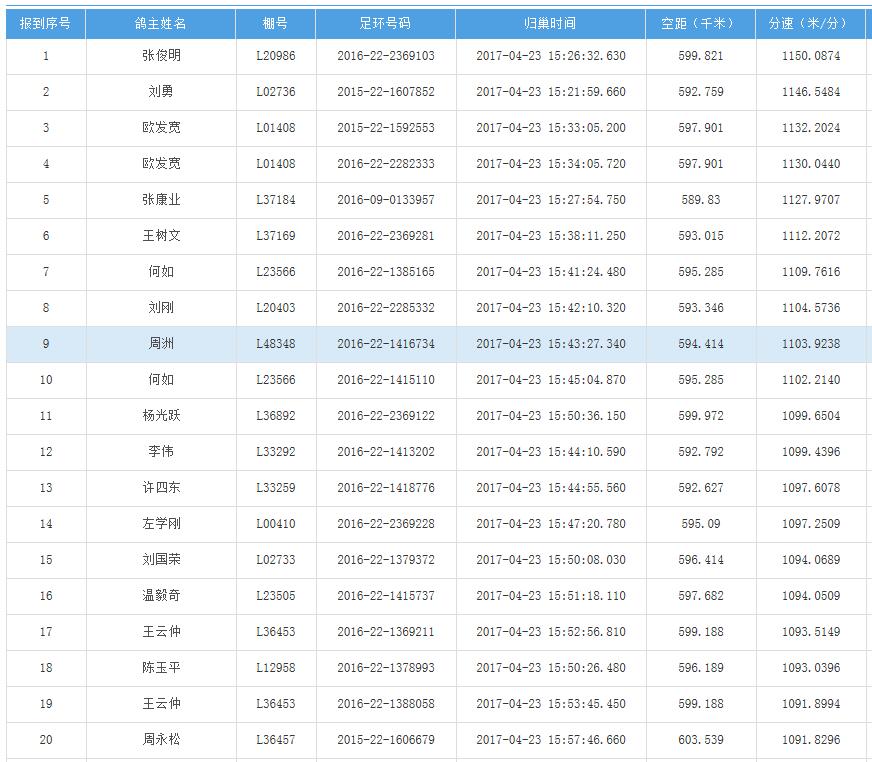Viewport: 872px width, 762px height.
Task: Click owner name 刘勇 in row 2
Action: [160, 92]
